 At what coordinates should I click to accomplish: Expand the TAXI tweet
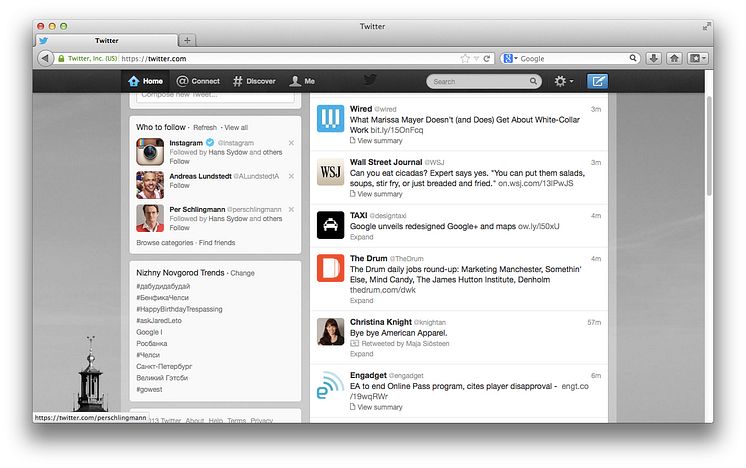pyautogui.click(x=360, y=238)
